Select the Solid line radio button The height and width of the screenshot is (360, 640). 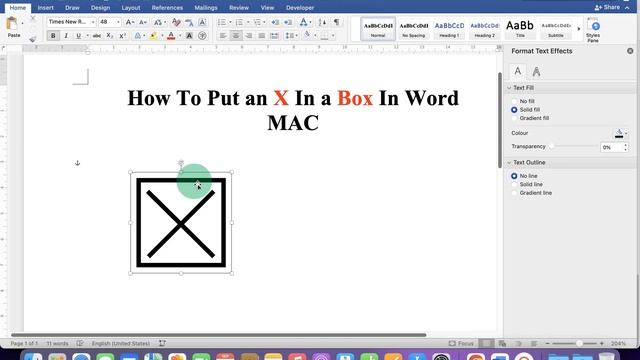pos(514,184)
